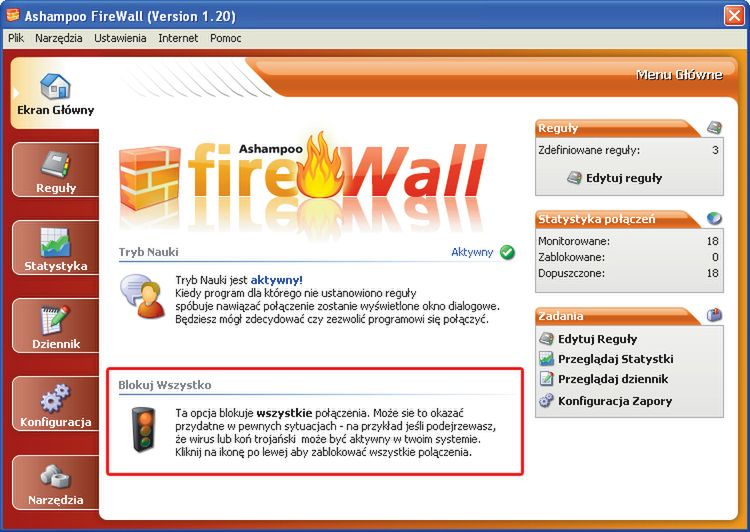The width and height of the screenshot is (750, 532).
Task: Click the green Aktywny checkmark status
Action: point(507,252)
